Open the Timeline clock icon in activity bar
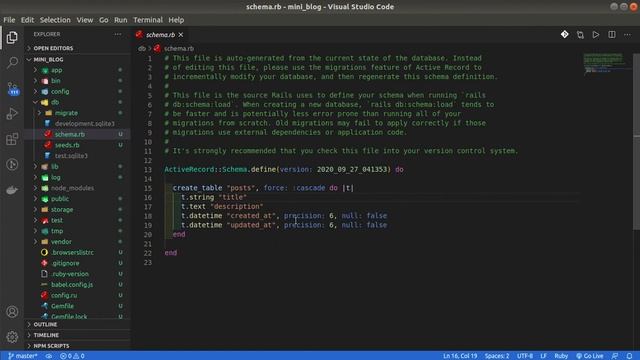 click(12, 164)
